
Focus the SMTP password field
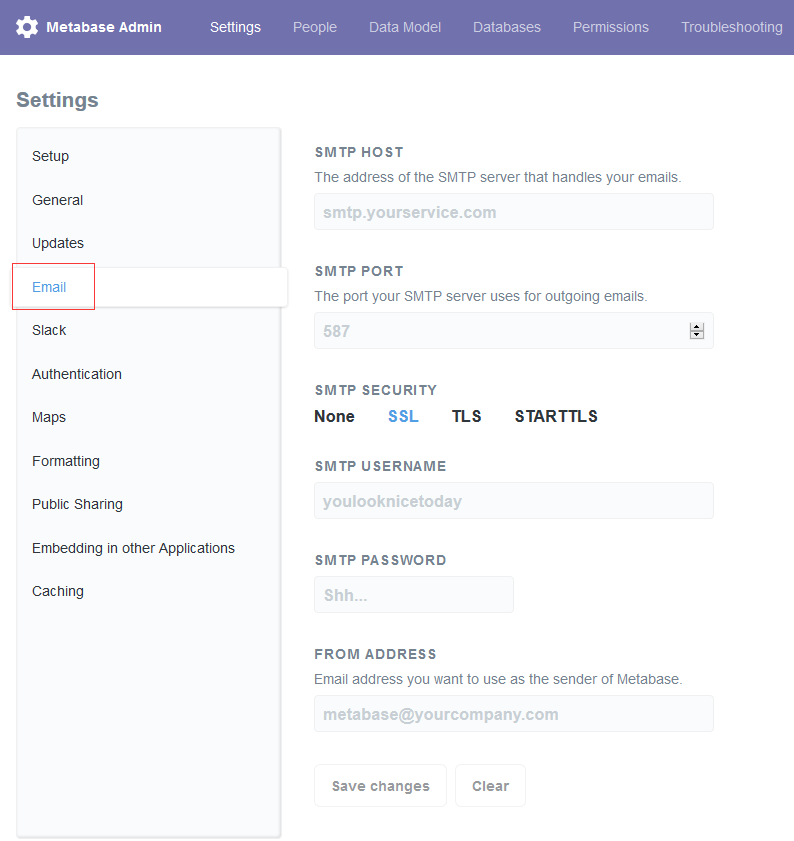point(413,595)
